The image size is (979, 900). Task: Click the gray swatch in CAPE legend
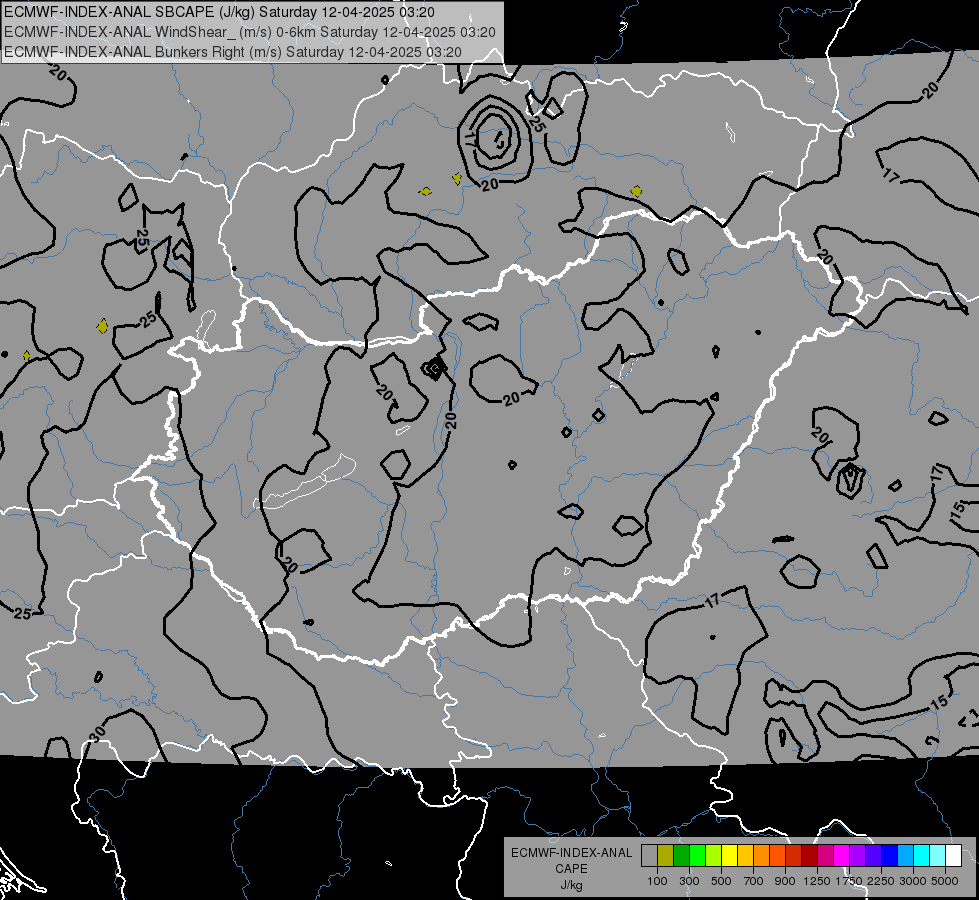(649, 856)
